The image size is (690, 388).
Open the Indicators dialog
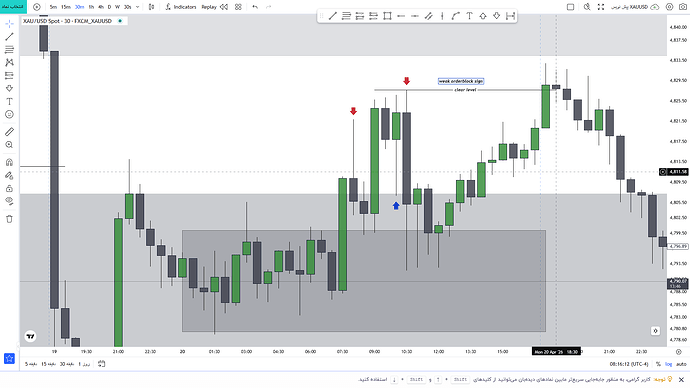(181, 7)
